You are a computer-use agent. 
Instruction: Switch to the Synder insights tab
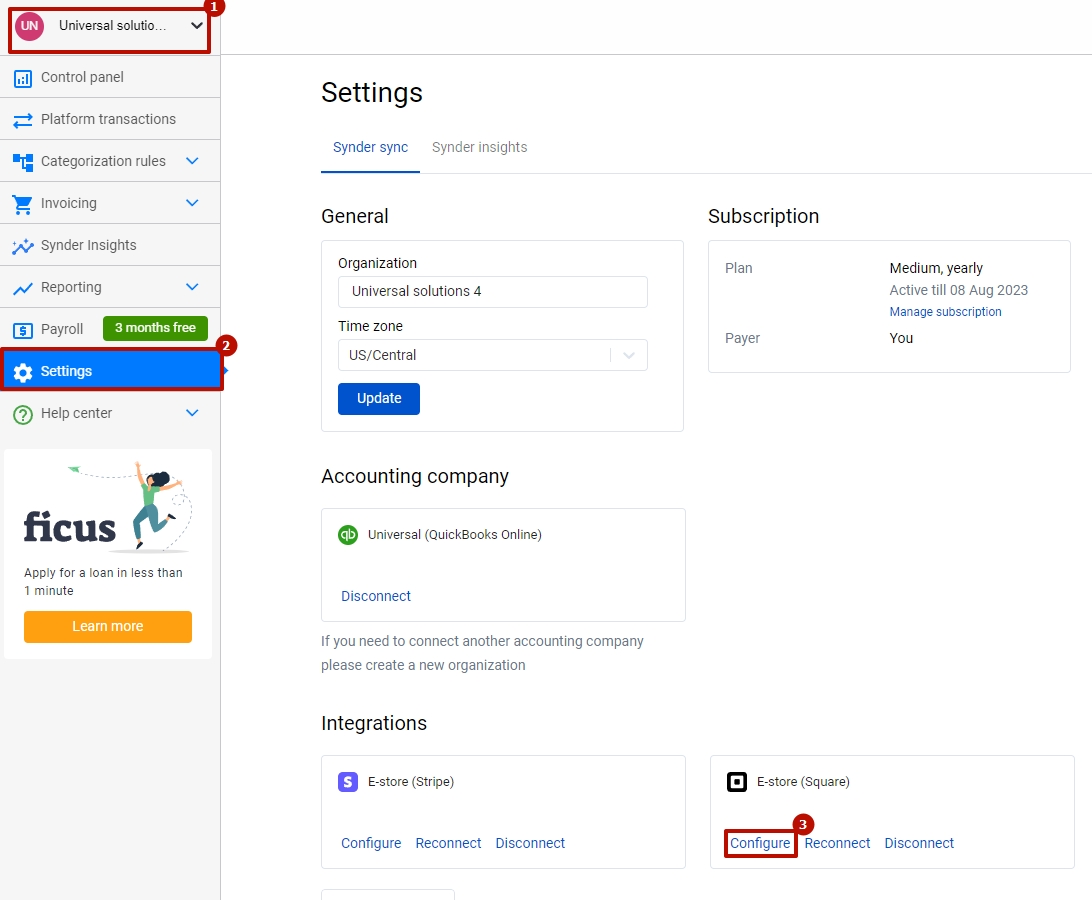479,147
